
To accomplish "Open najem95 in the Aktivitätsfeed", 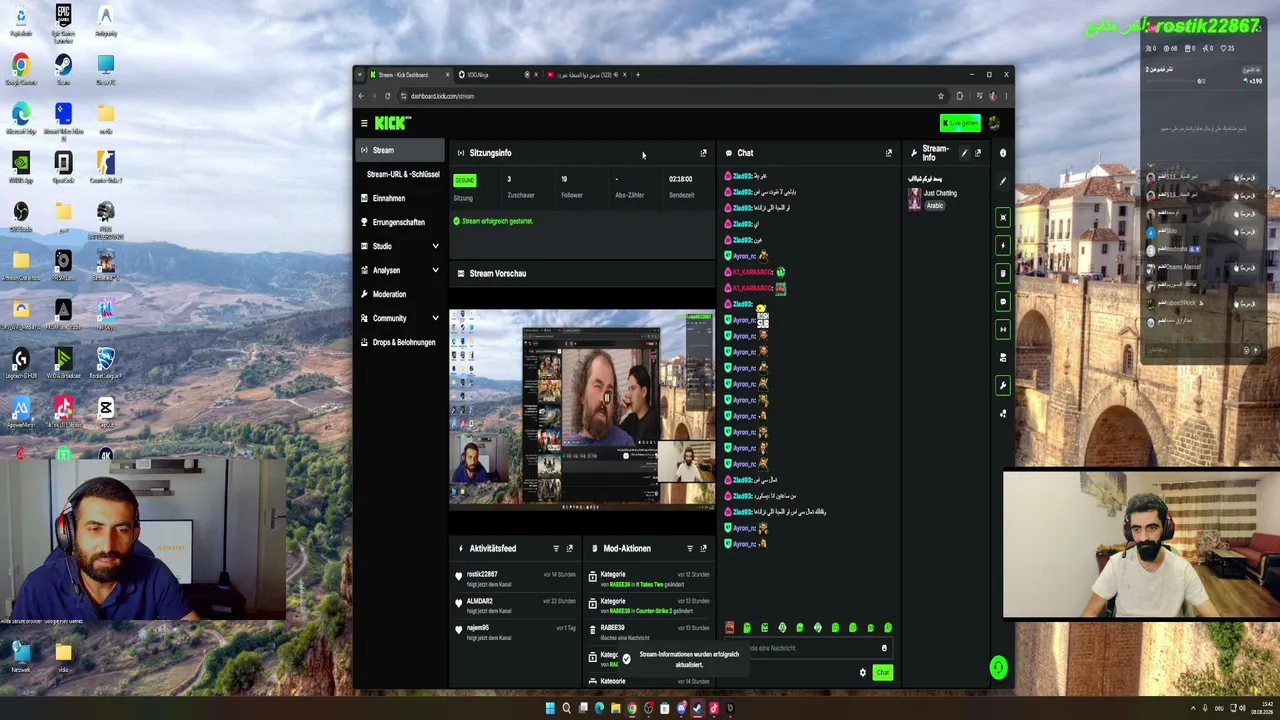I will tap(478, 628).
